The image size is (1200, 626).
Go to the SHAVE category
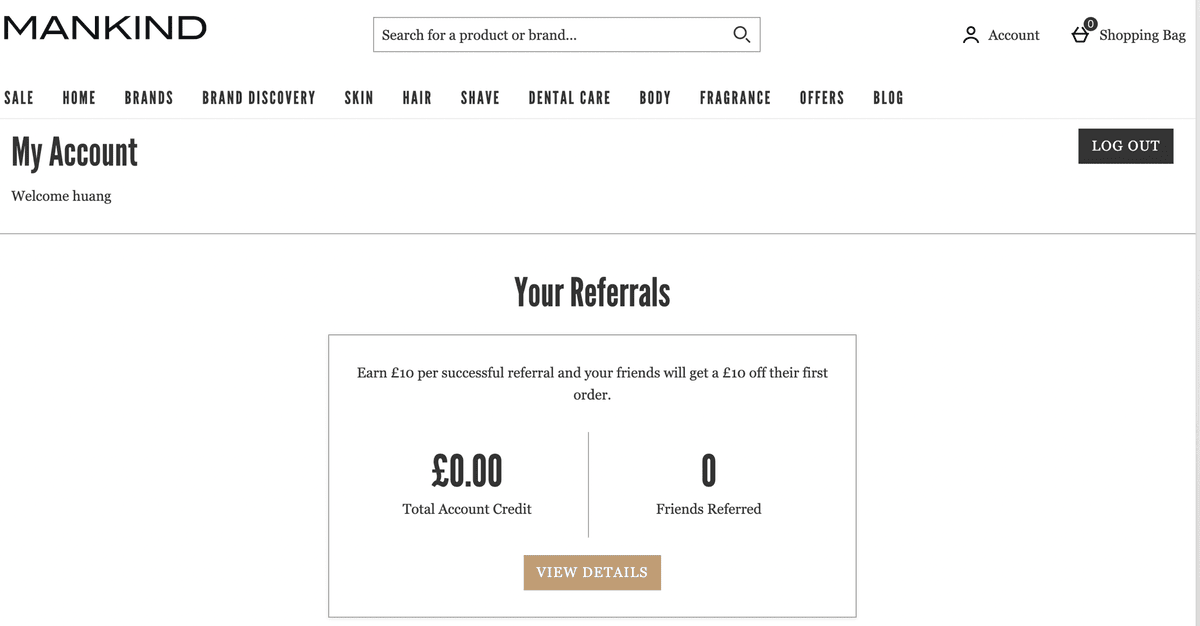click(x=480, y=98)
